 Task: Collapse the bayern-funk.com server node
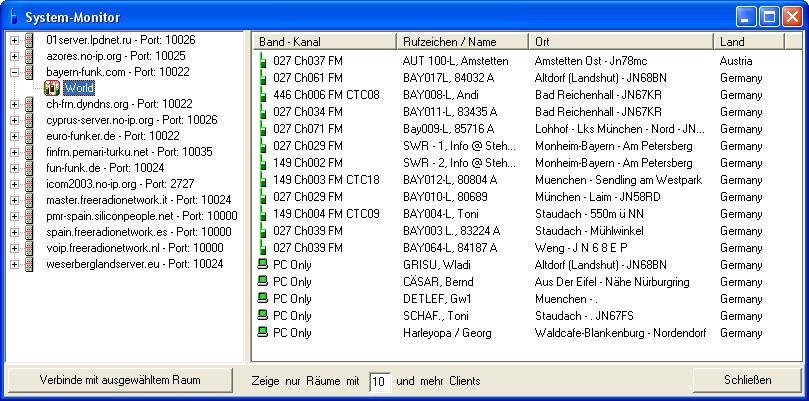click(x=14, y=72)
